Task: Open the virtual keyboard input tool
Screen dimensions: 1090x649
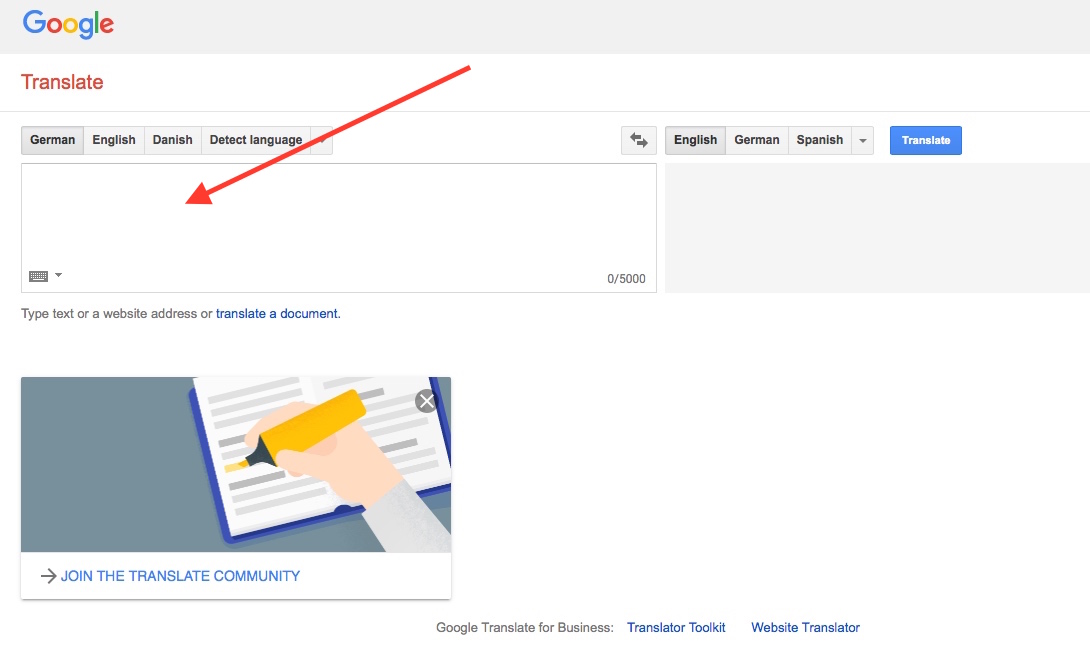Action: (x=38, y=276)
